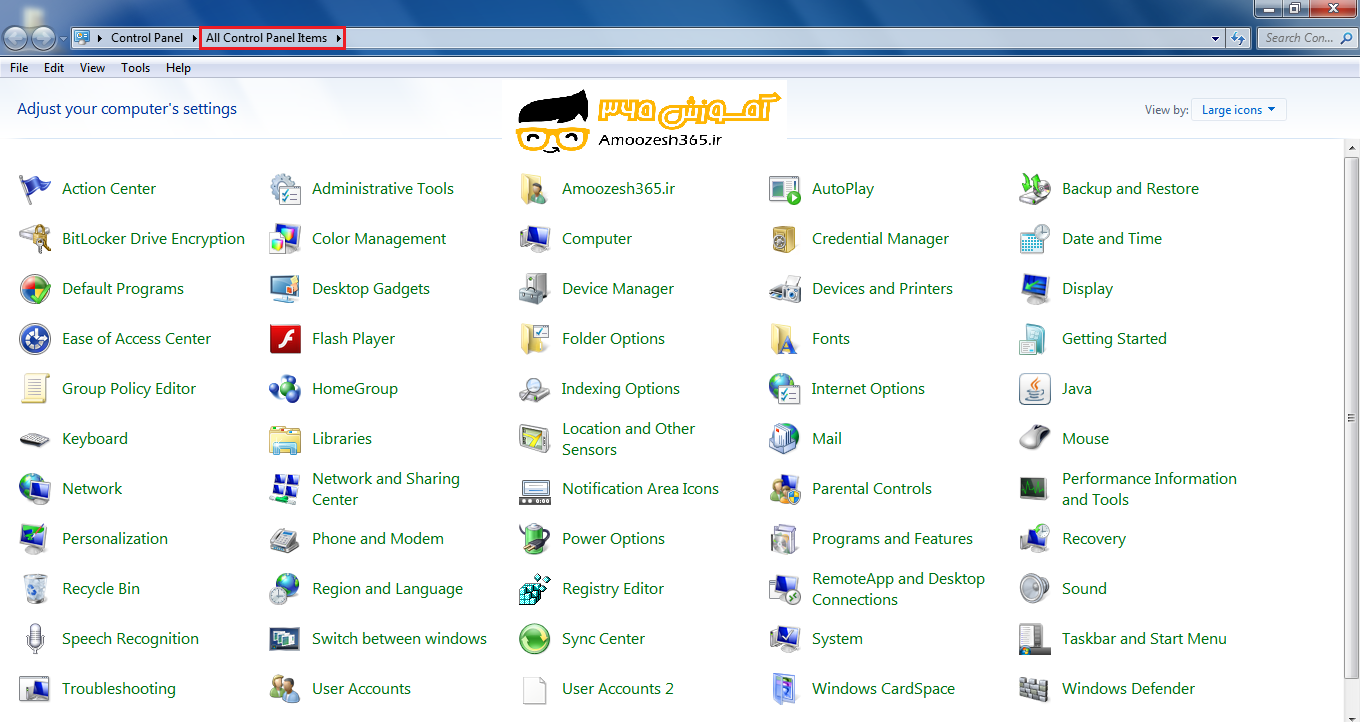Expand the View by Large icons dropdown
The width and height of the screenshot is (1360, 722).
point(1239,110)
